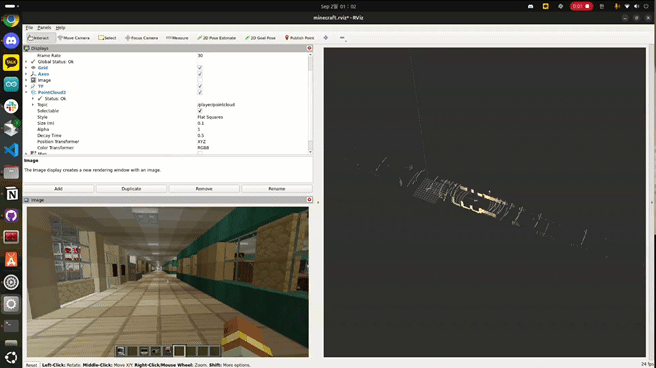The image size is (656, 368).
Task: Edit the Decay Time value 0.5
Action: pyautogui.click(x=200, y=135)
